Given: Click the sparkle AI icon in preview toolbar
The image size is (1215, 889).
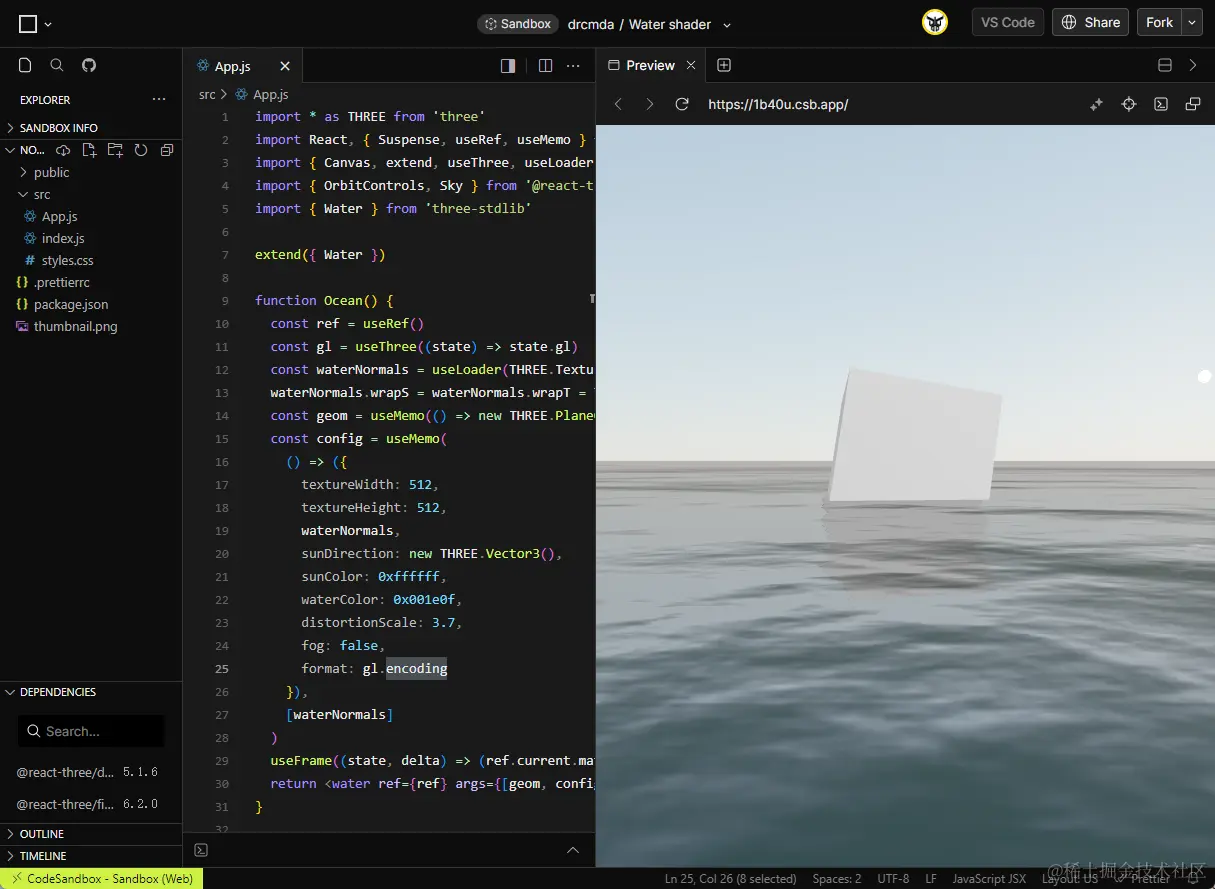Looking at the screenshot, I should pyautogui.click(x=1096, y=104).
